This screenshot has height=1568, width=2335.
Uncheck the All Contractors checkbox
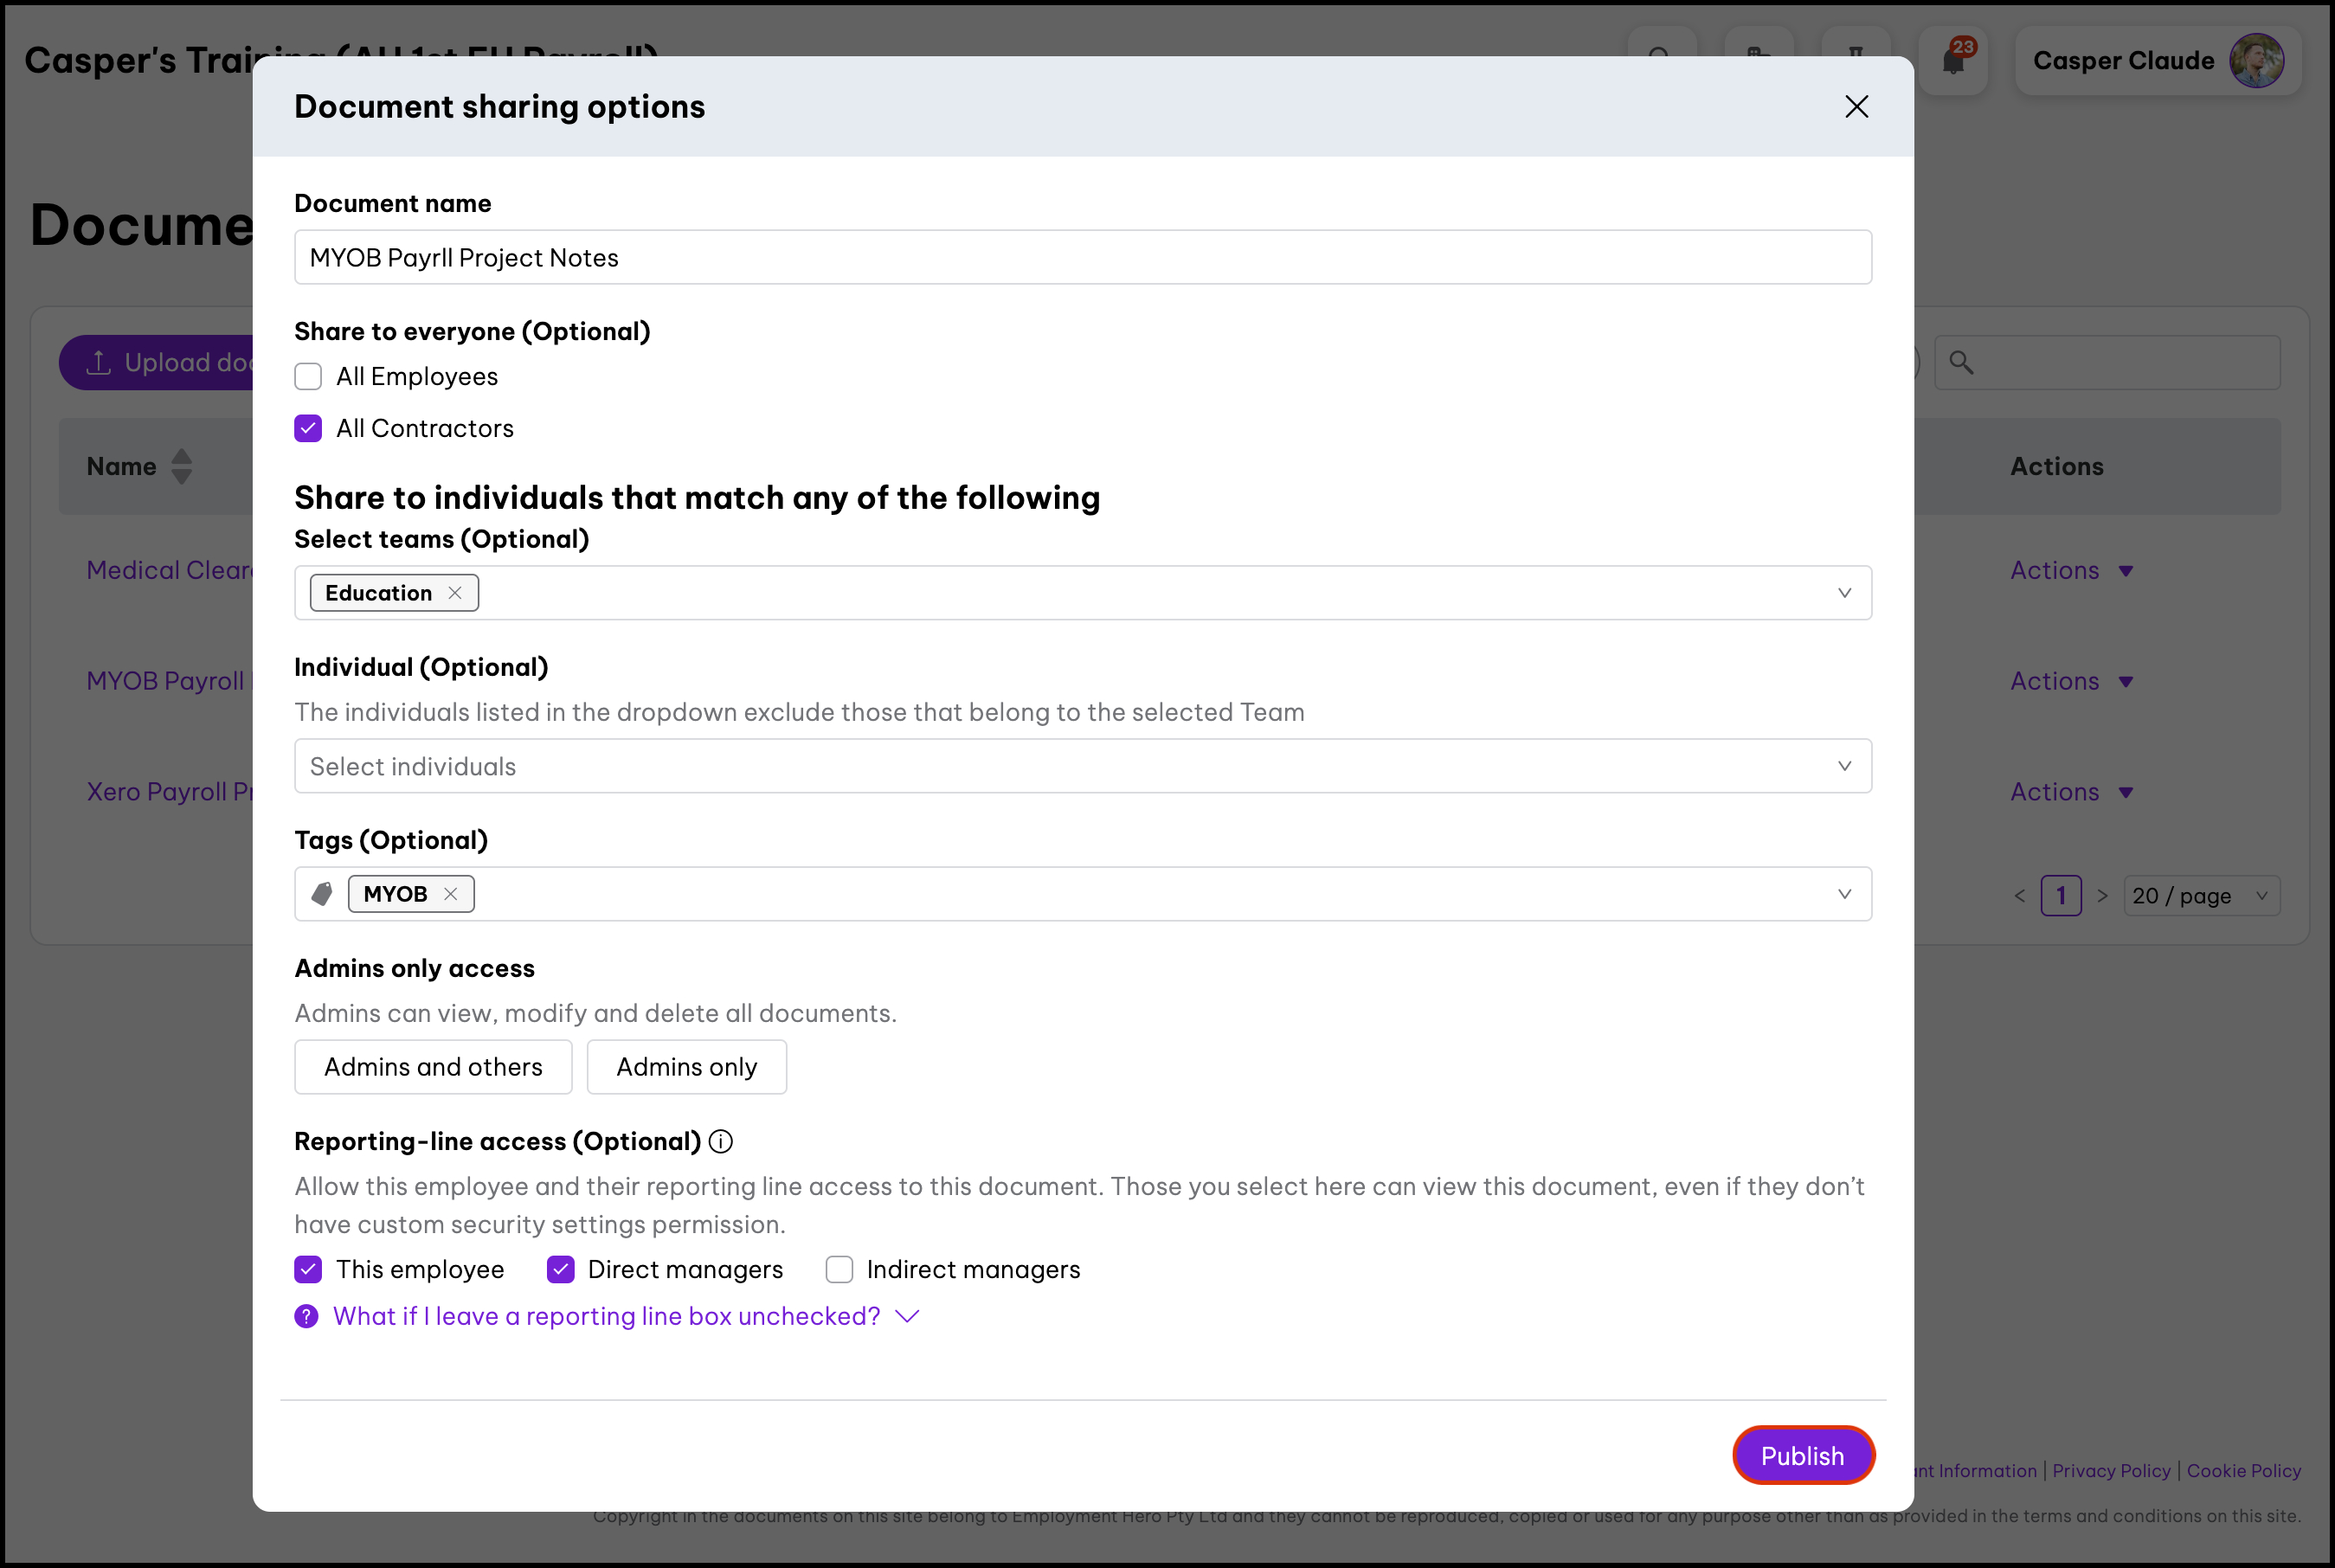tap(308, 429)
